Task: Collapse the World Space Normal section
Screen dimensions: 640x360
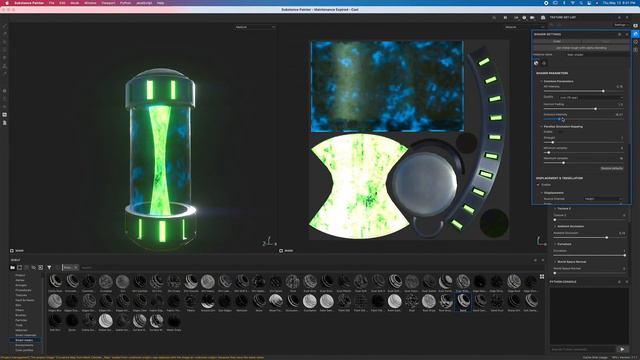Action: [555, 262]
